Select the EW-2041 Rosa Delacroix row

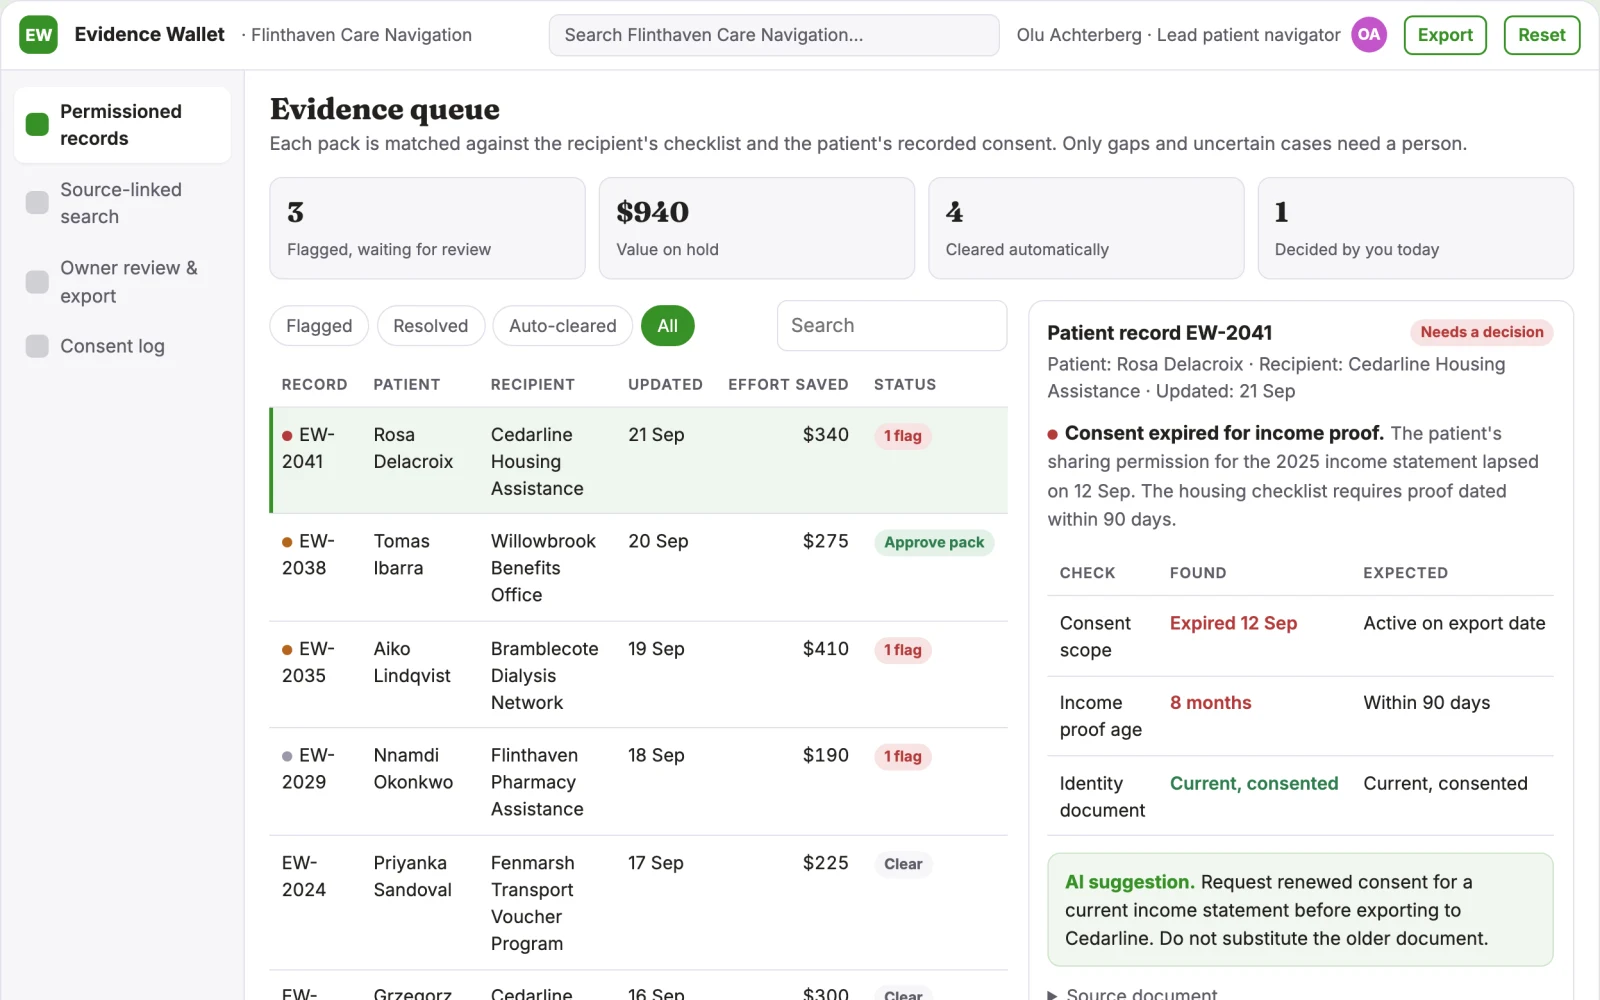639,461
